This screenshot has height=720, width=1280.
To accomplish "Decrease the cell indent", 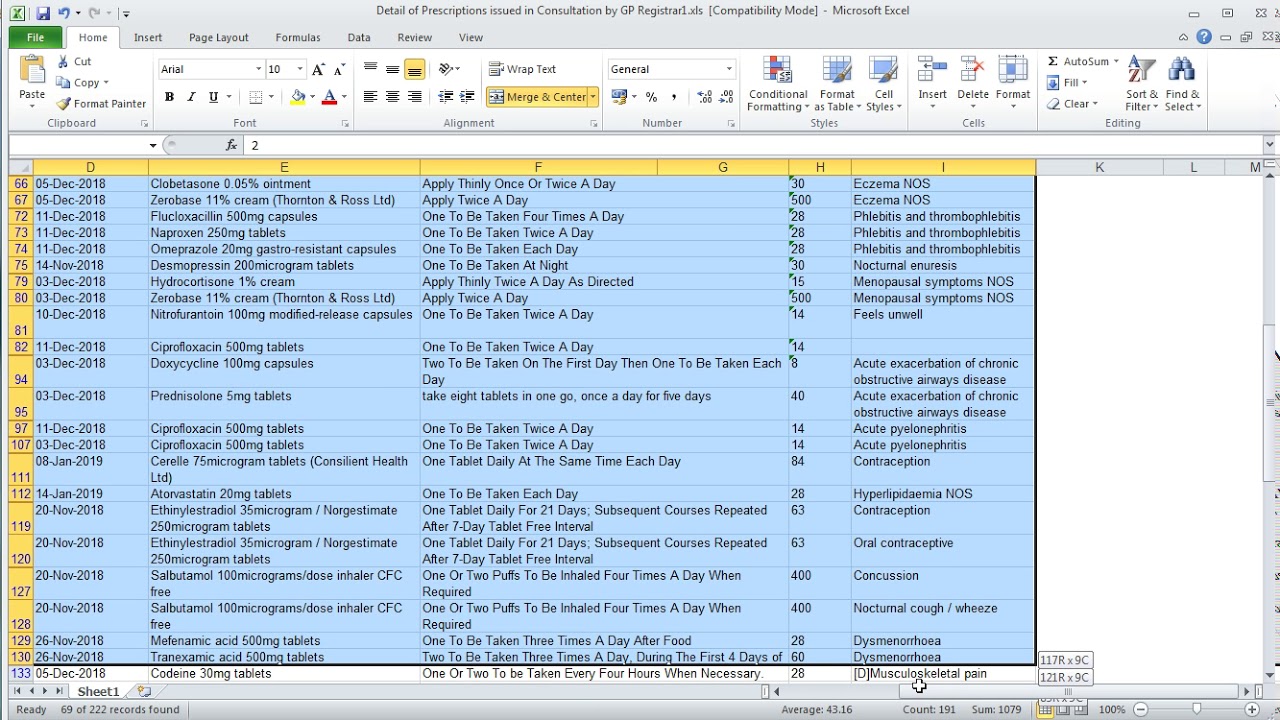I will tap(446, 97).
